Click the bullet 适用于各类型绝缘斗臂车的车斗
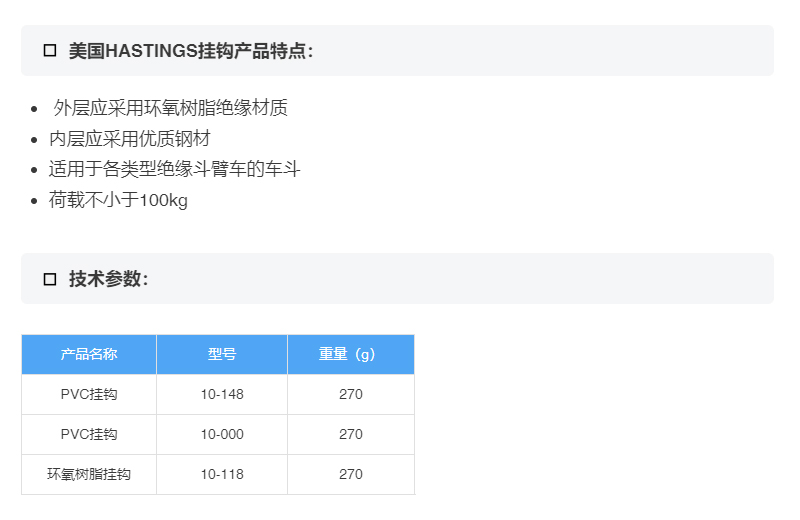Viewport: 800px width, 520px height. (174, 169)
